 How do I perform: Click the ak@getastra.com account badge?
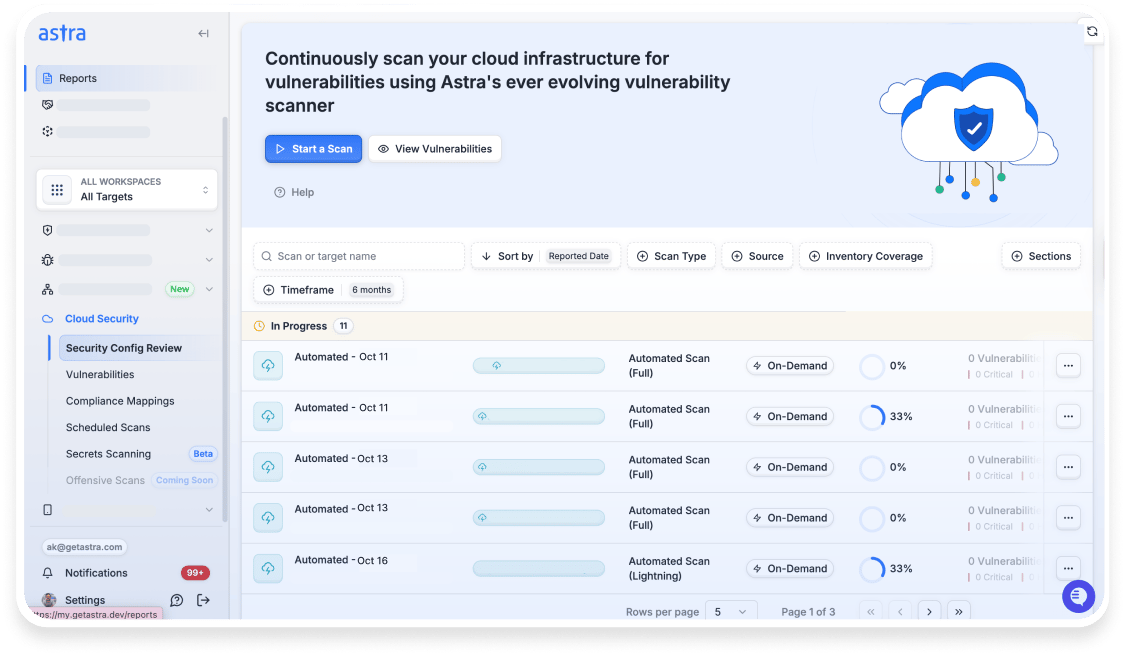tap(85, 547)
